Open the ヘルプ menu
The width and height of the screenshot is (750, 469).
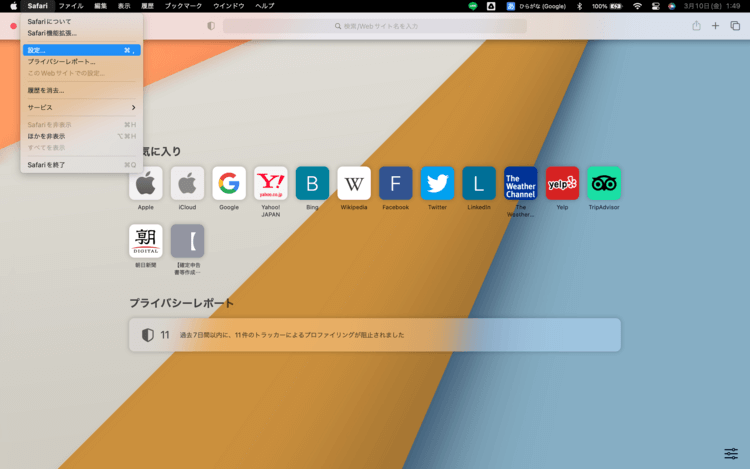click(265, 6)
